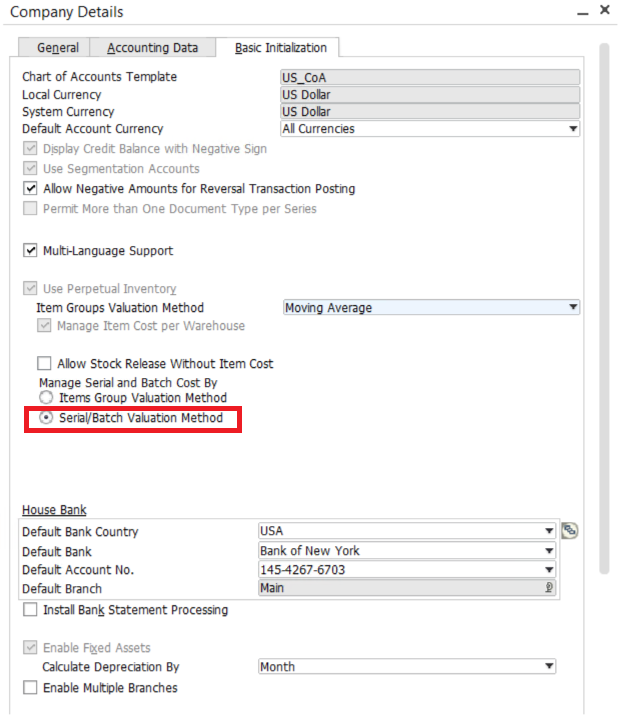The width and height of the screenshot is (619, 718).
Task: Enable Multiple Branches checkbox
Action: [x=30, y=688]
